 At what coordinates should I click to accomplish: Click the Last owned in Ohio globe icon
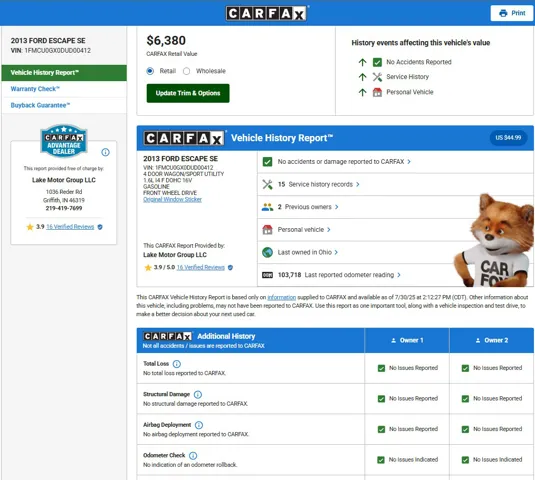(268, 252)
